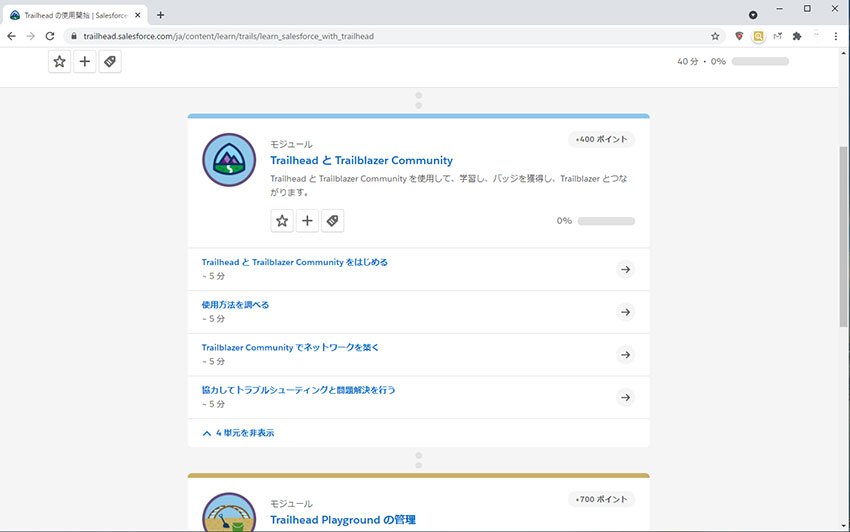Viewport: 850px width, 532px height.
Task: Click the trail plus add icon at top
Action: pyautogui.click(x=85, y=61)
